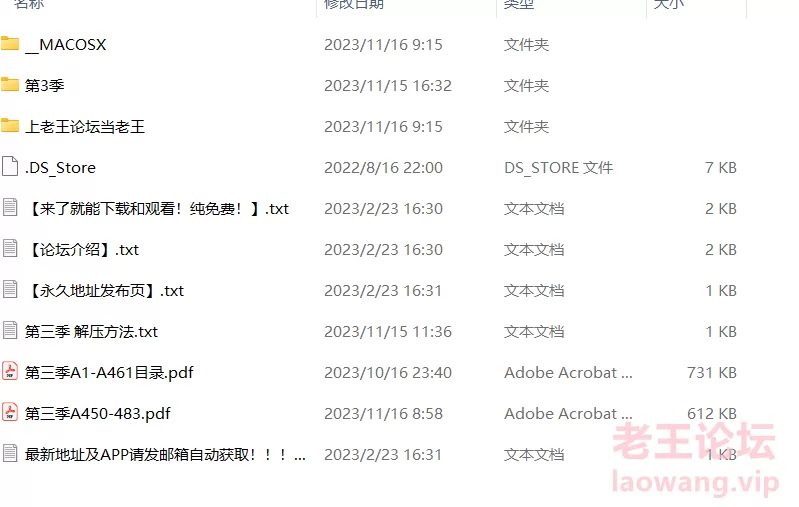Sort by the 类型 column header

tap(519, 4)
